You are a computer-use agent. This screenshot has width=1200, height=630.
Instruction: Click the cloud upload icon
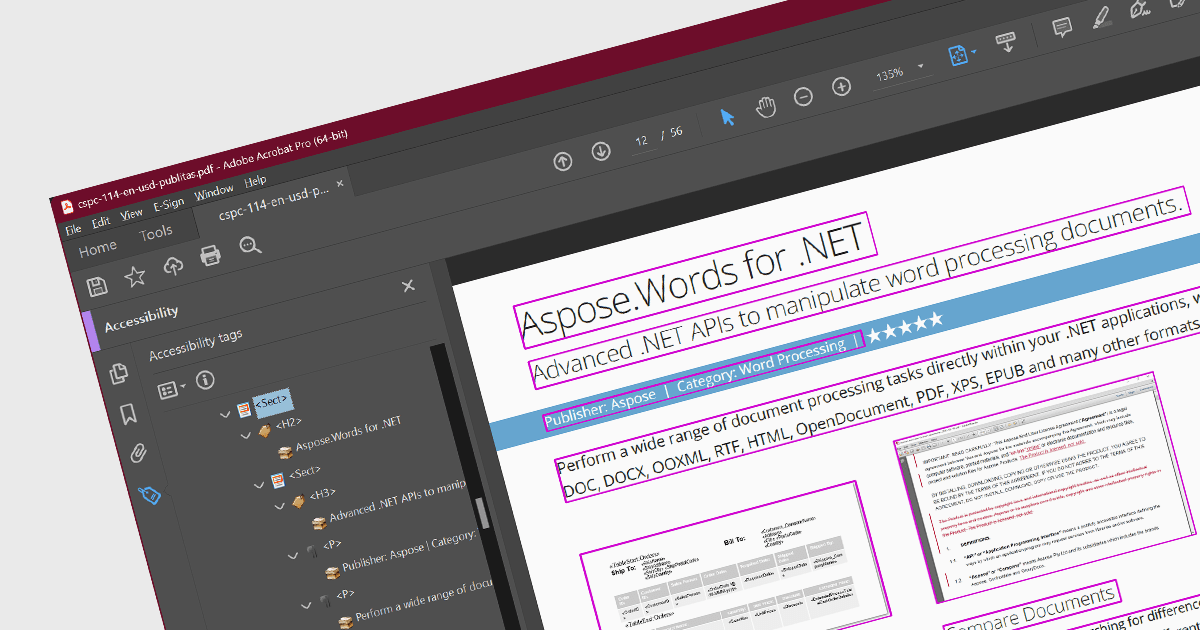pyautogui.click(x=174, y=266)
